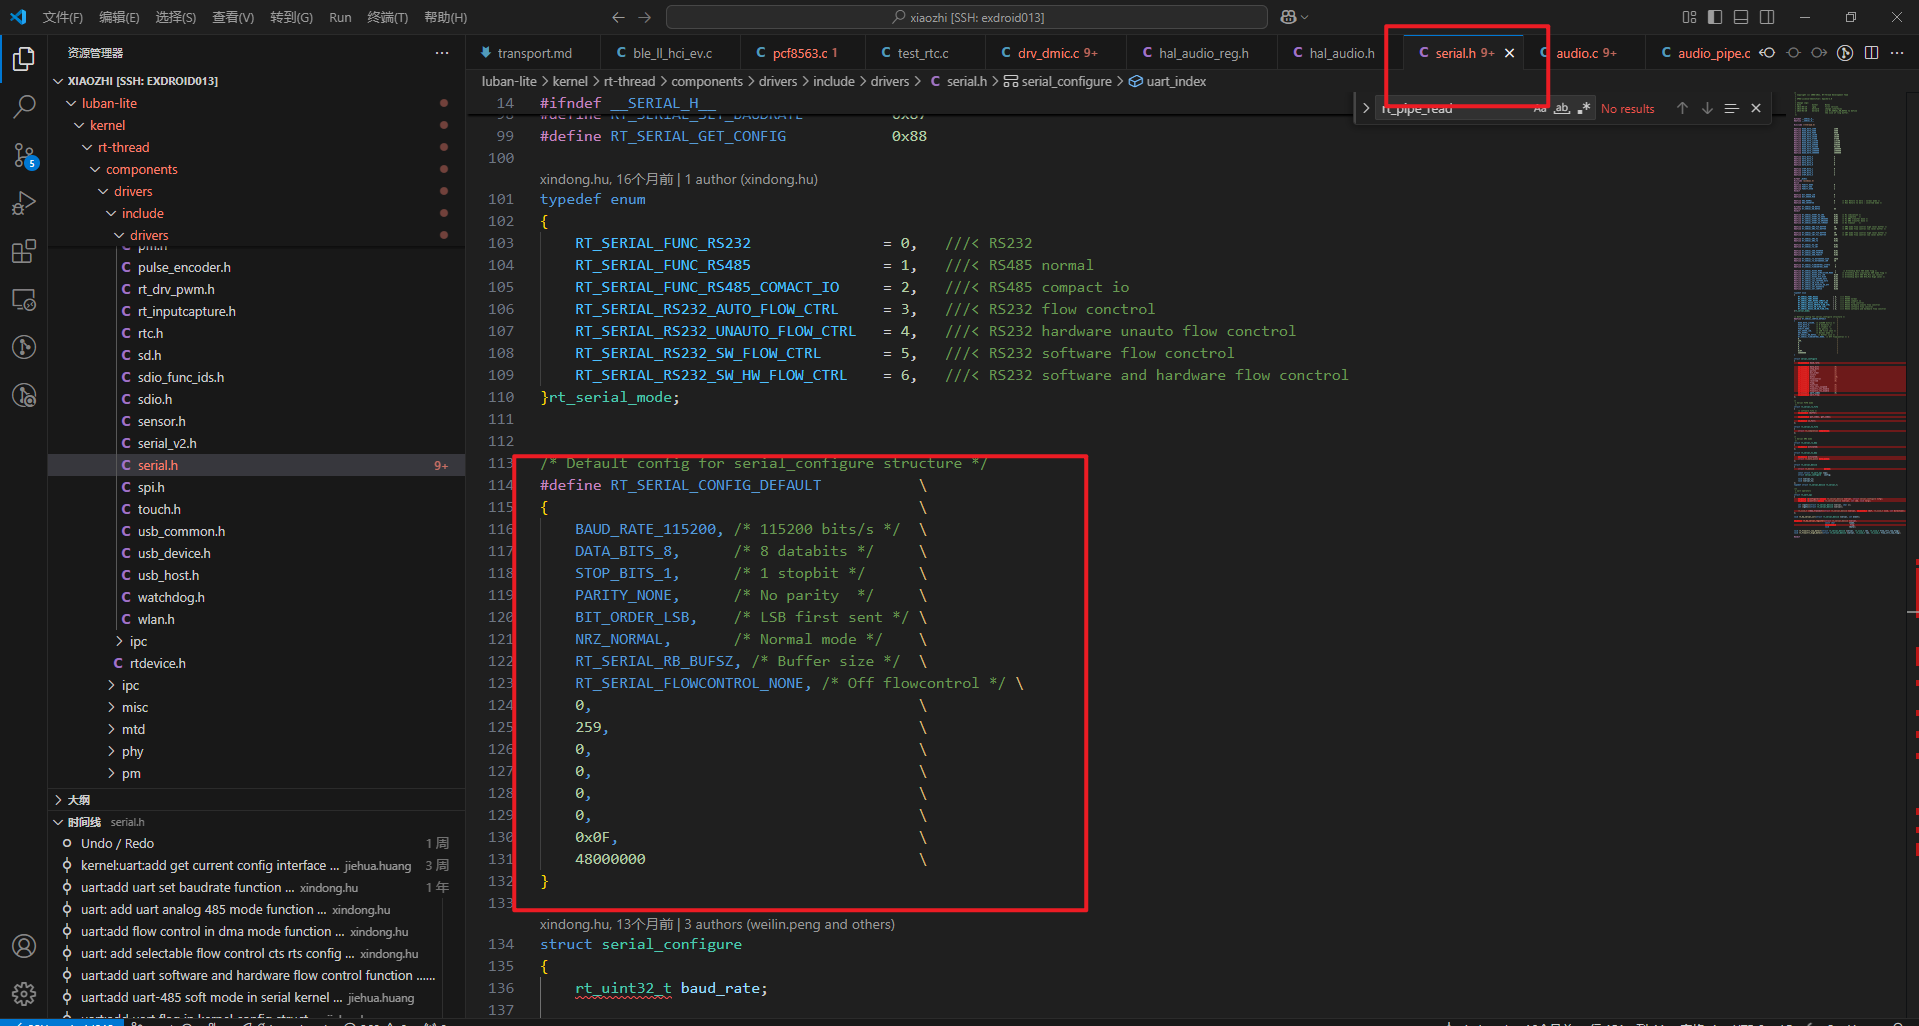Open Explorer panel more actions menu
Screen dimensions: 1919x1026
tap(442, 53)
